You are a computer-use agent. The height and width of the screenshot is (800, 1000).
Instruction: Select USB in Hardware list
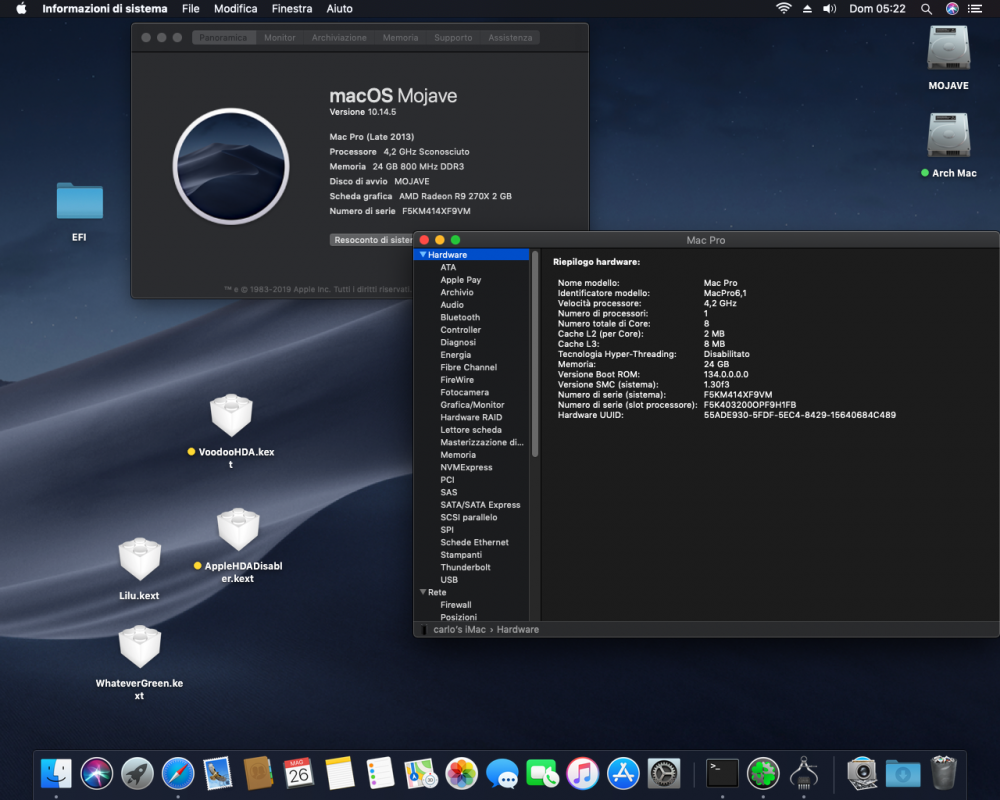[x=449, y=580]
